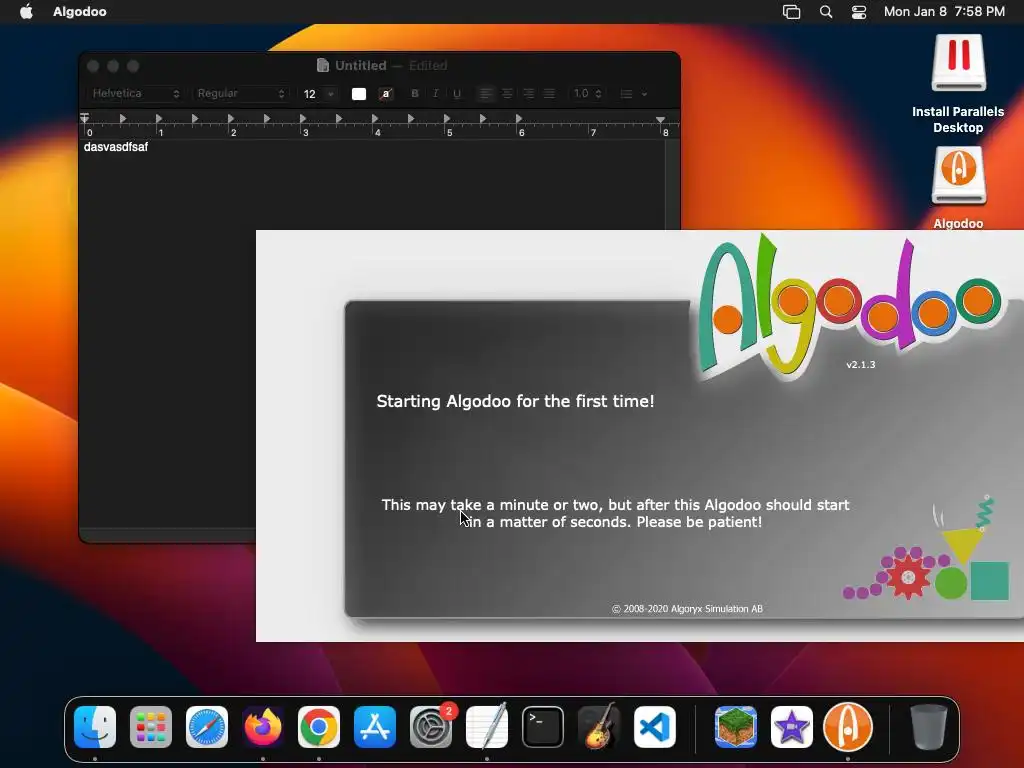This screenshot has height=768, width=1024.
Task: Show the date and time notifications
Action: click(944, 11)
